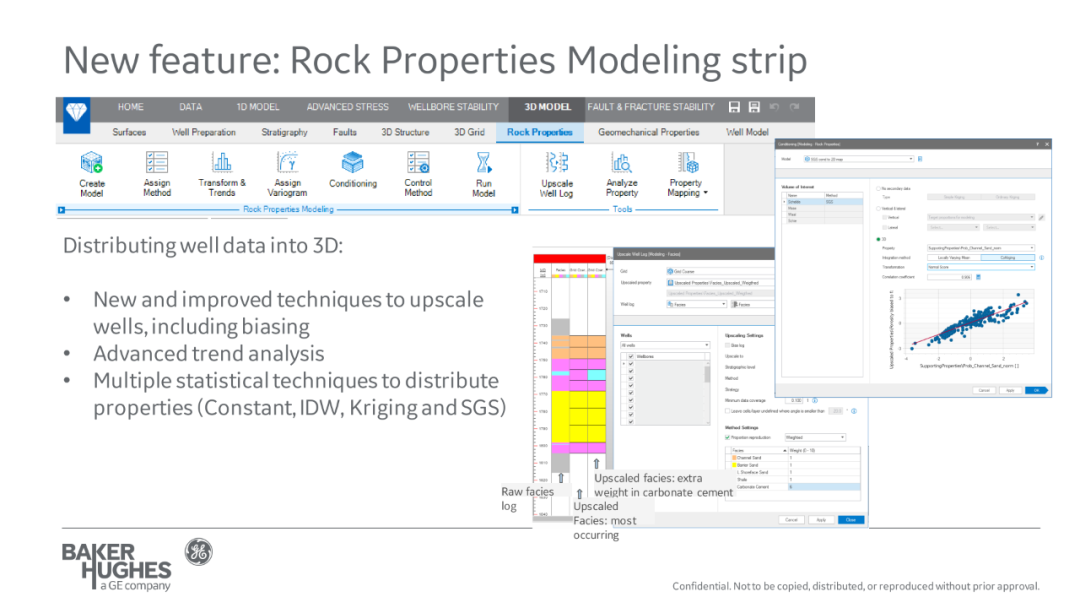1080x608 pixels.
Task: Open the Transformation Normal Score dropdown
Action: point(981,267)
